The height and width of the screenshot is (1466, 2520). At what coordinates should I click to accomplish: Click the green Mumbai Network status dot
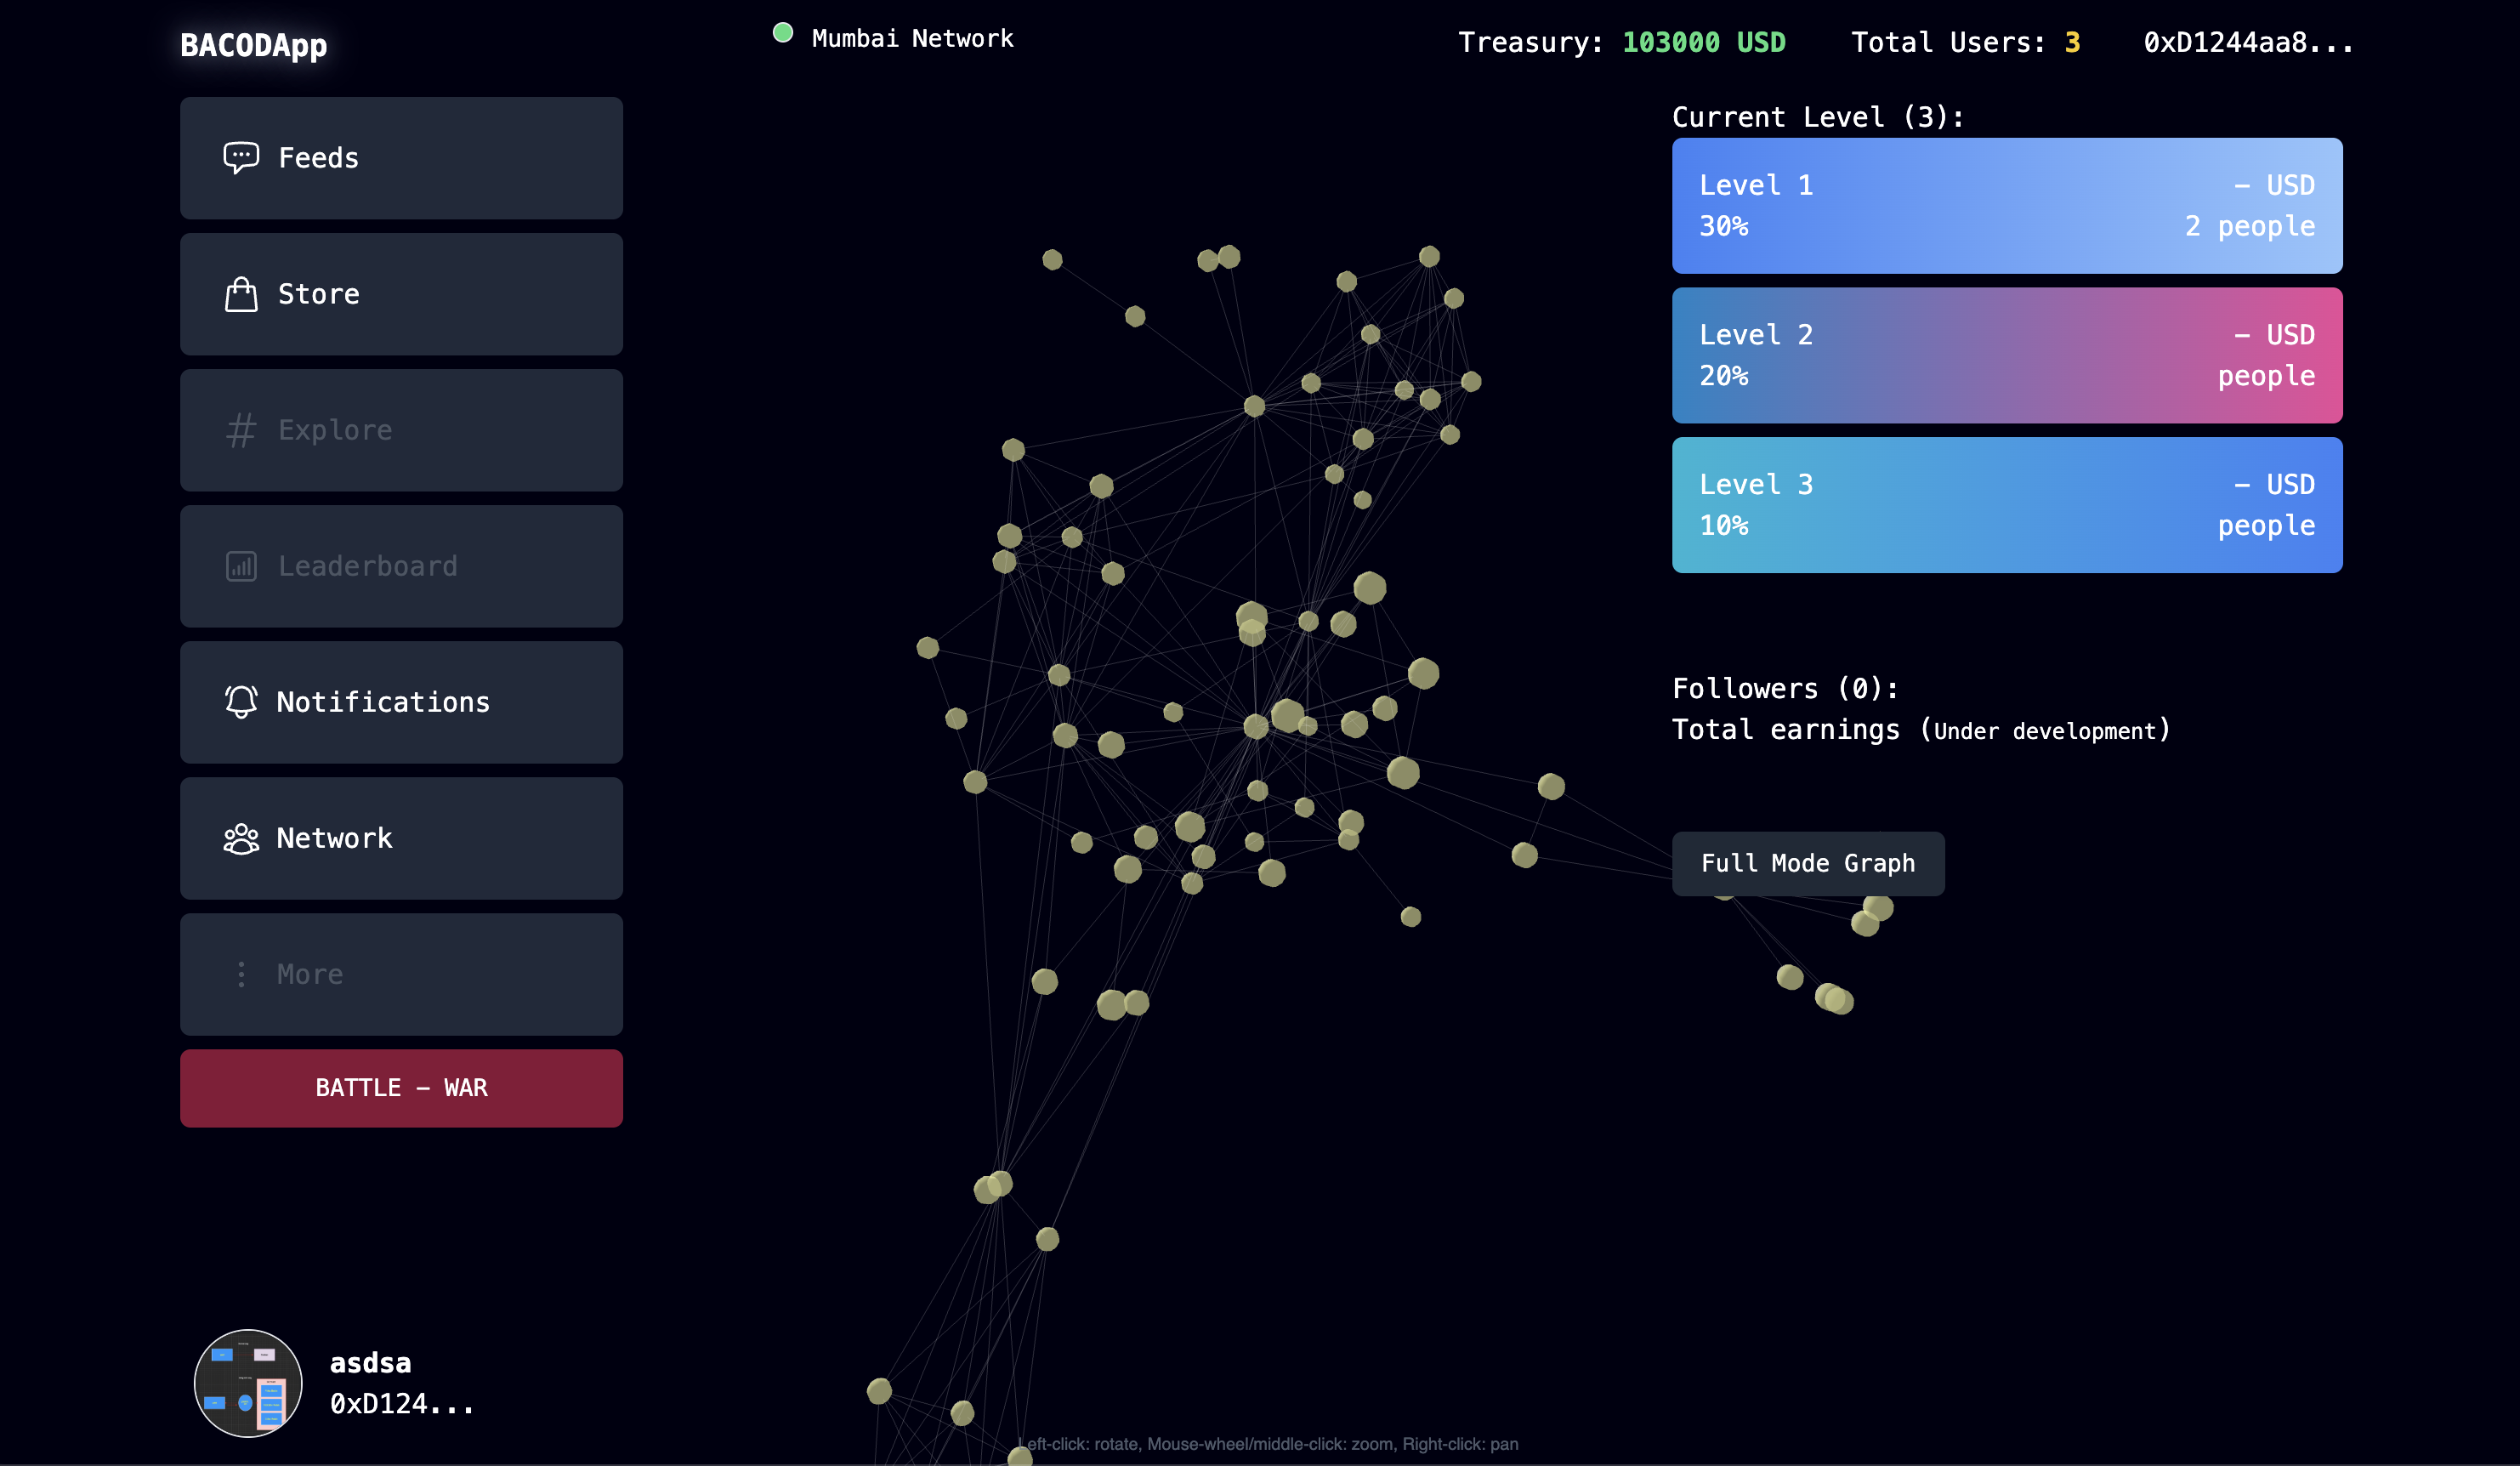pyautogui.click(x=783, y=33)
